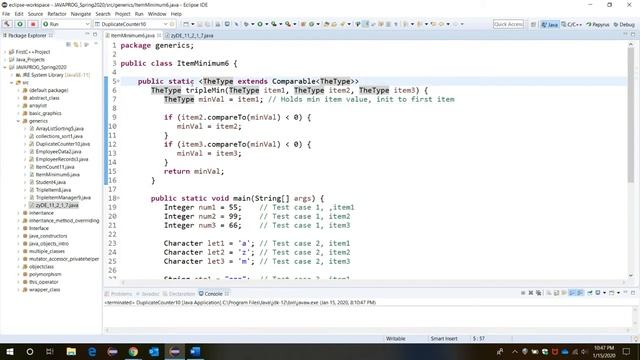Screen dimensions: 640x360
Task: Click the editor horizontal scrollbar
Action: click(372, 282)
